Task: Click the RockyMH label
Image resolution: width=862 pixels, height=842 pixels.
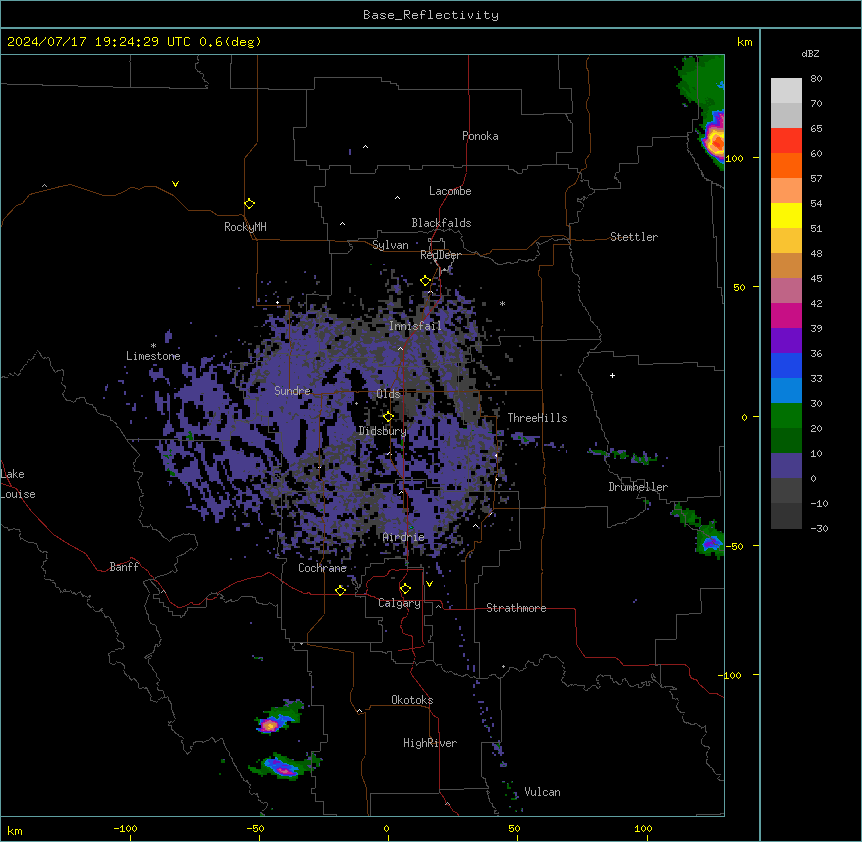Action: (245, 227)
